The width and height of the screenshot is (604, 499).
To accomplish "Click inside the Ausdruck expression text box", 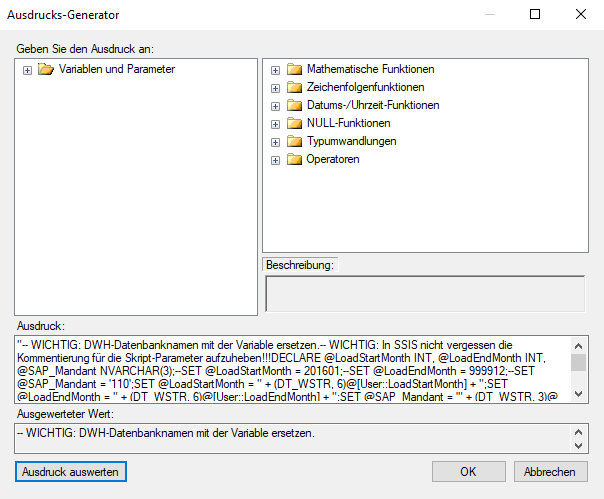I will click(x=290, y=368).
